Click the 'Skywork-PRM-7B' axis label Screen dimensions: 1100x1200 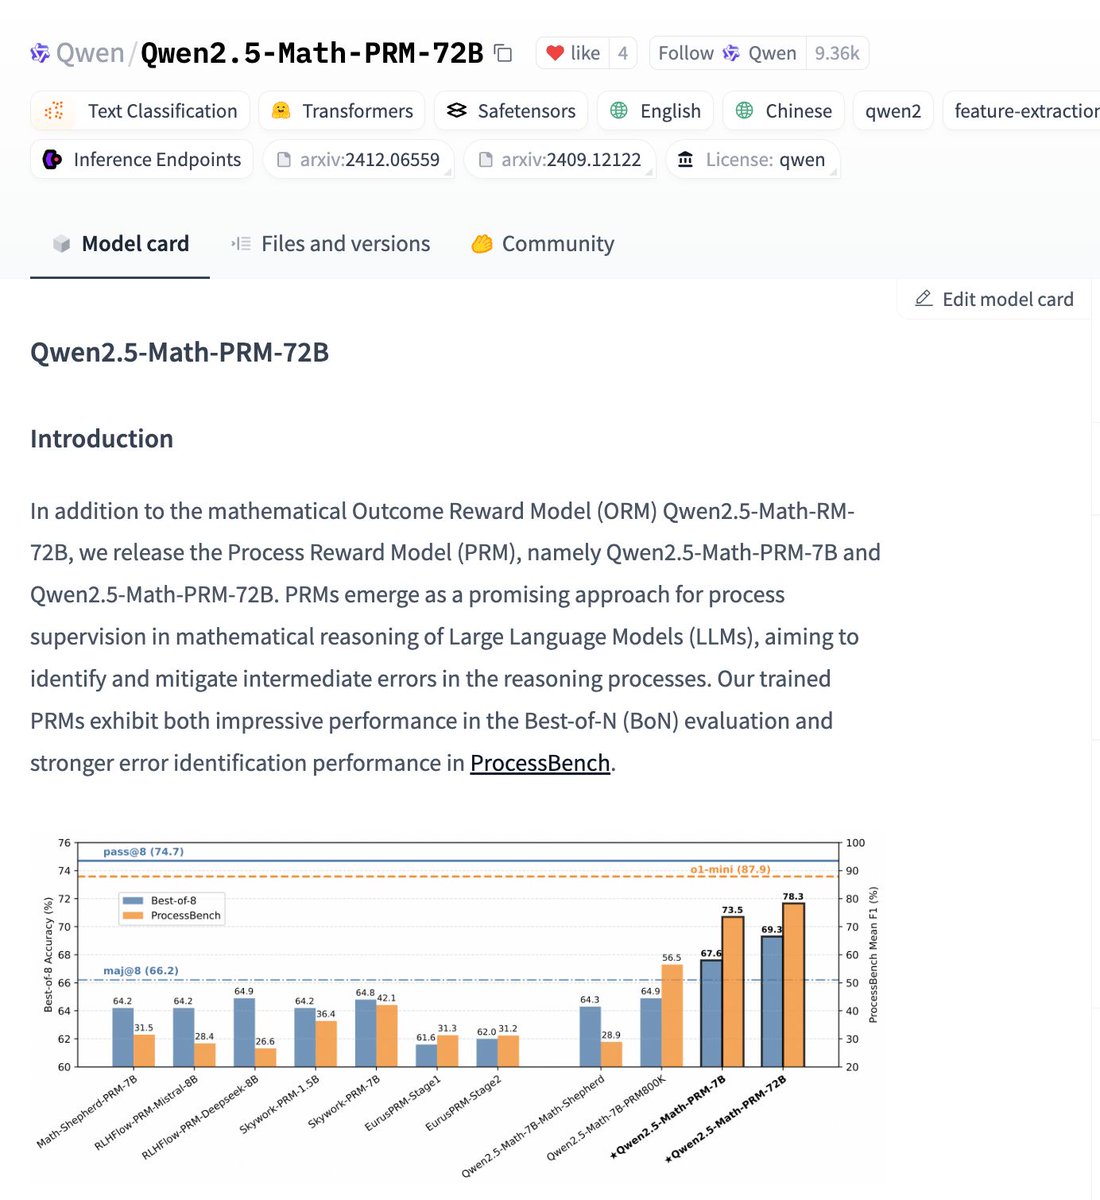click(x=344, y=1101)
